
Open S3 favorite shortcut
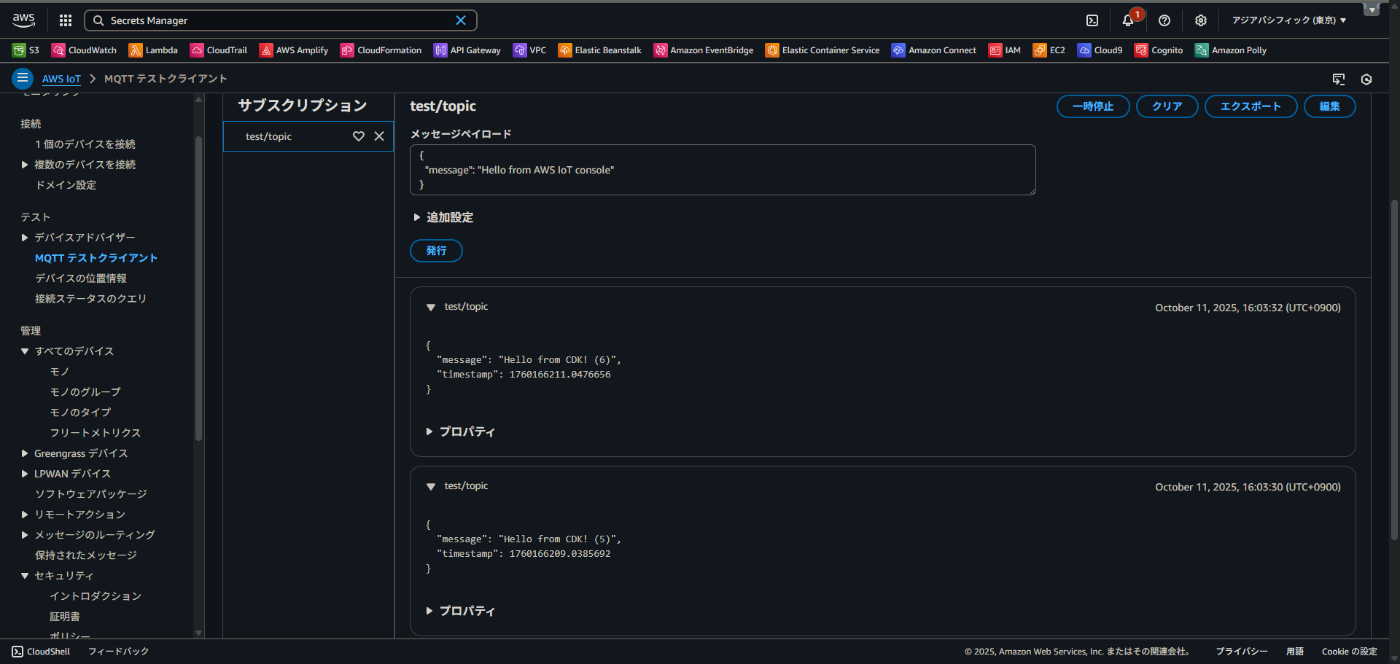[x=26, y=50]
